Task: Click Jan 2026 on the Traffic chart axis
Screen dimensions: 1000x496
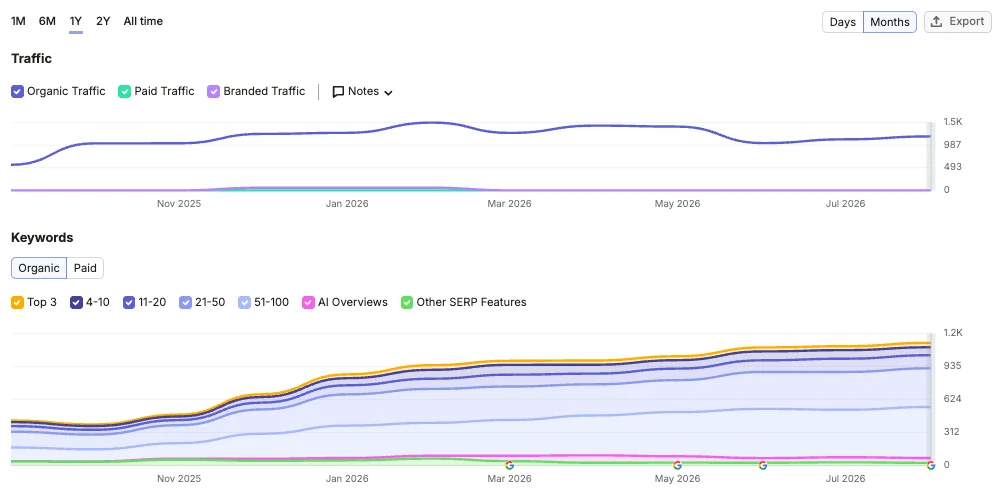Action: (347, 204)
